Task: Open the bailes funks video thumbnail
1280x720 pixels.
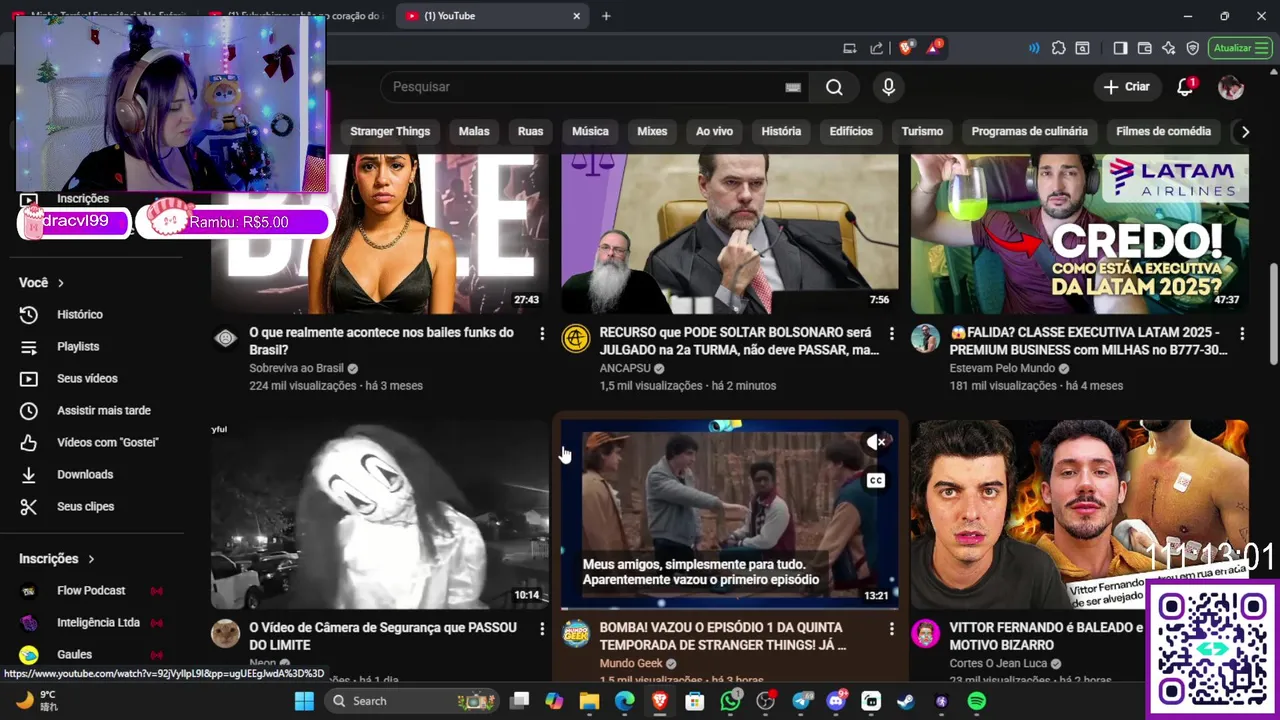Action: point(380,234)
